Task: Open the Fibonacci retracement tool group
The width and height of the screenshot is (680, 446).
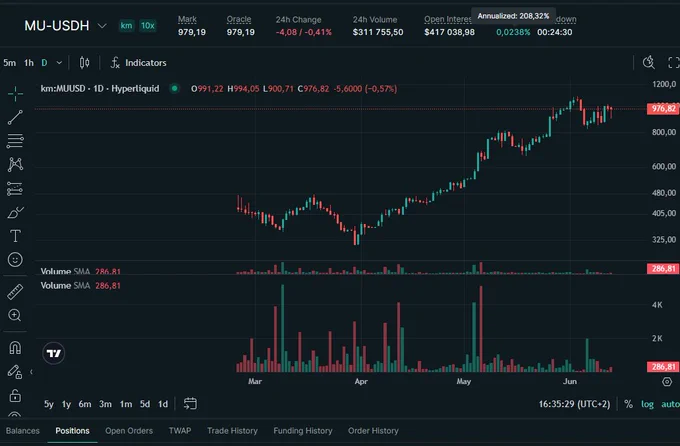Action: point(15,141)
